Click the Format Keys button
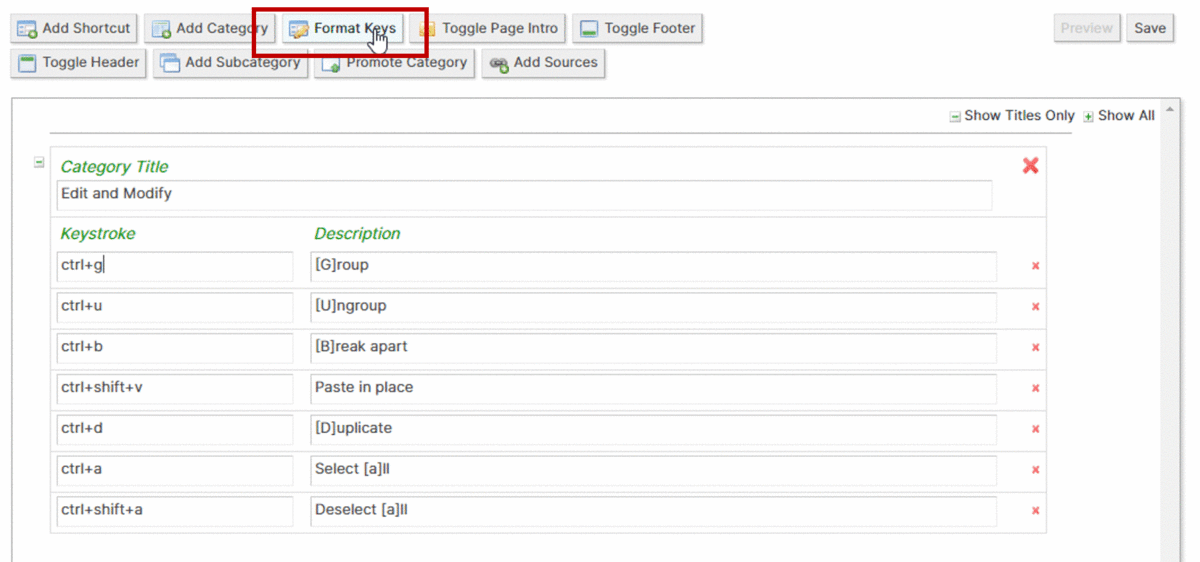This screenshot has height=562, width=1200. point(342,28)
